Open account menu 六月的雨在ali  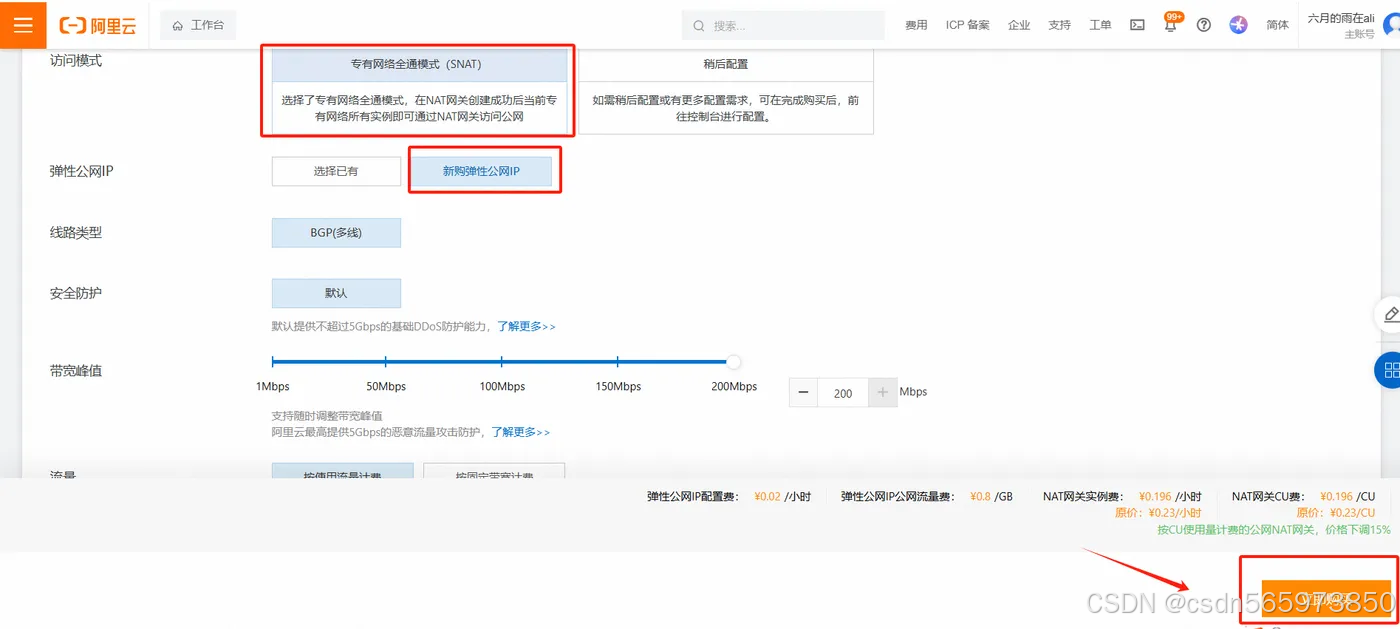point(1341,18)
